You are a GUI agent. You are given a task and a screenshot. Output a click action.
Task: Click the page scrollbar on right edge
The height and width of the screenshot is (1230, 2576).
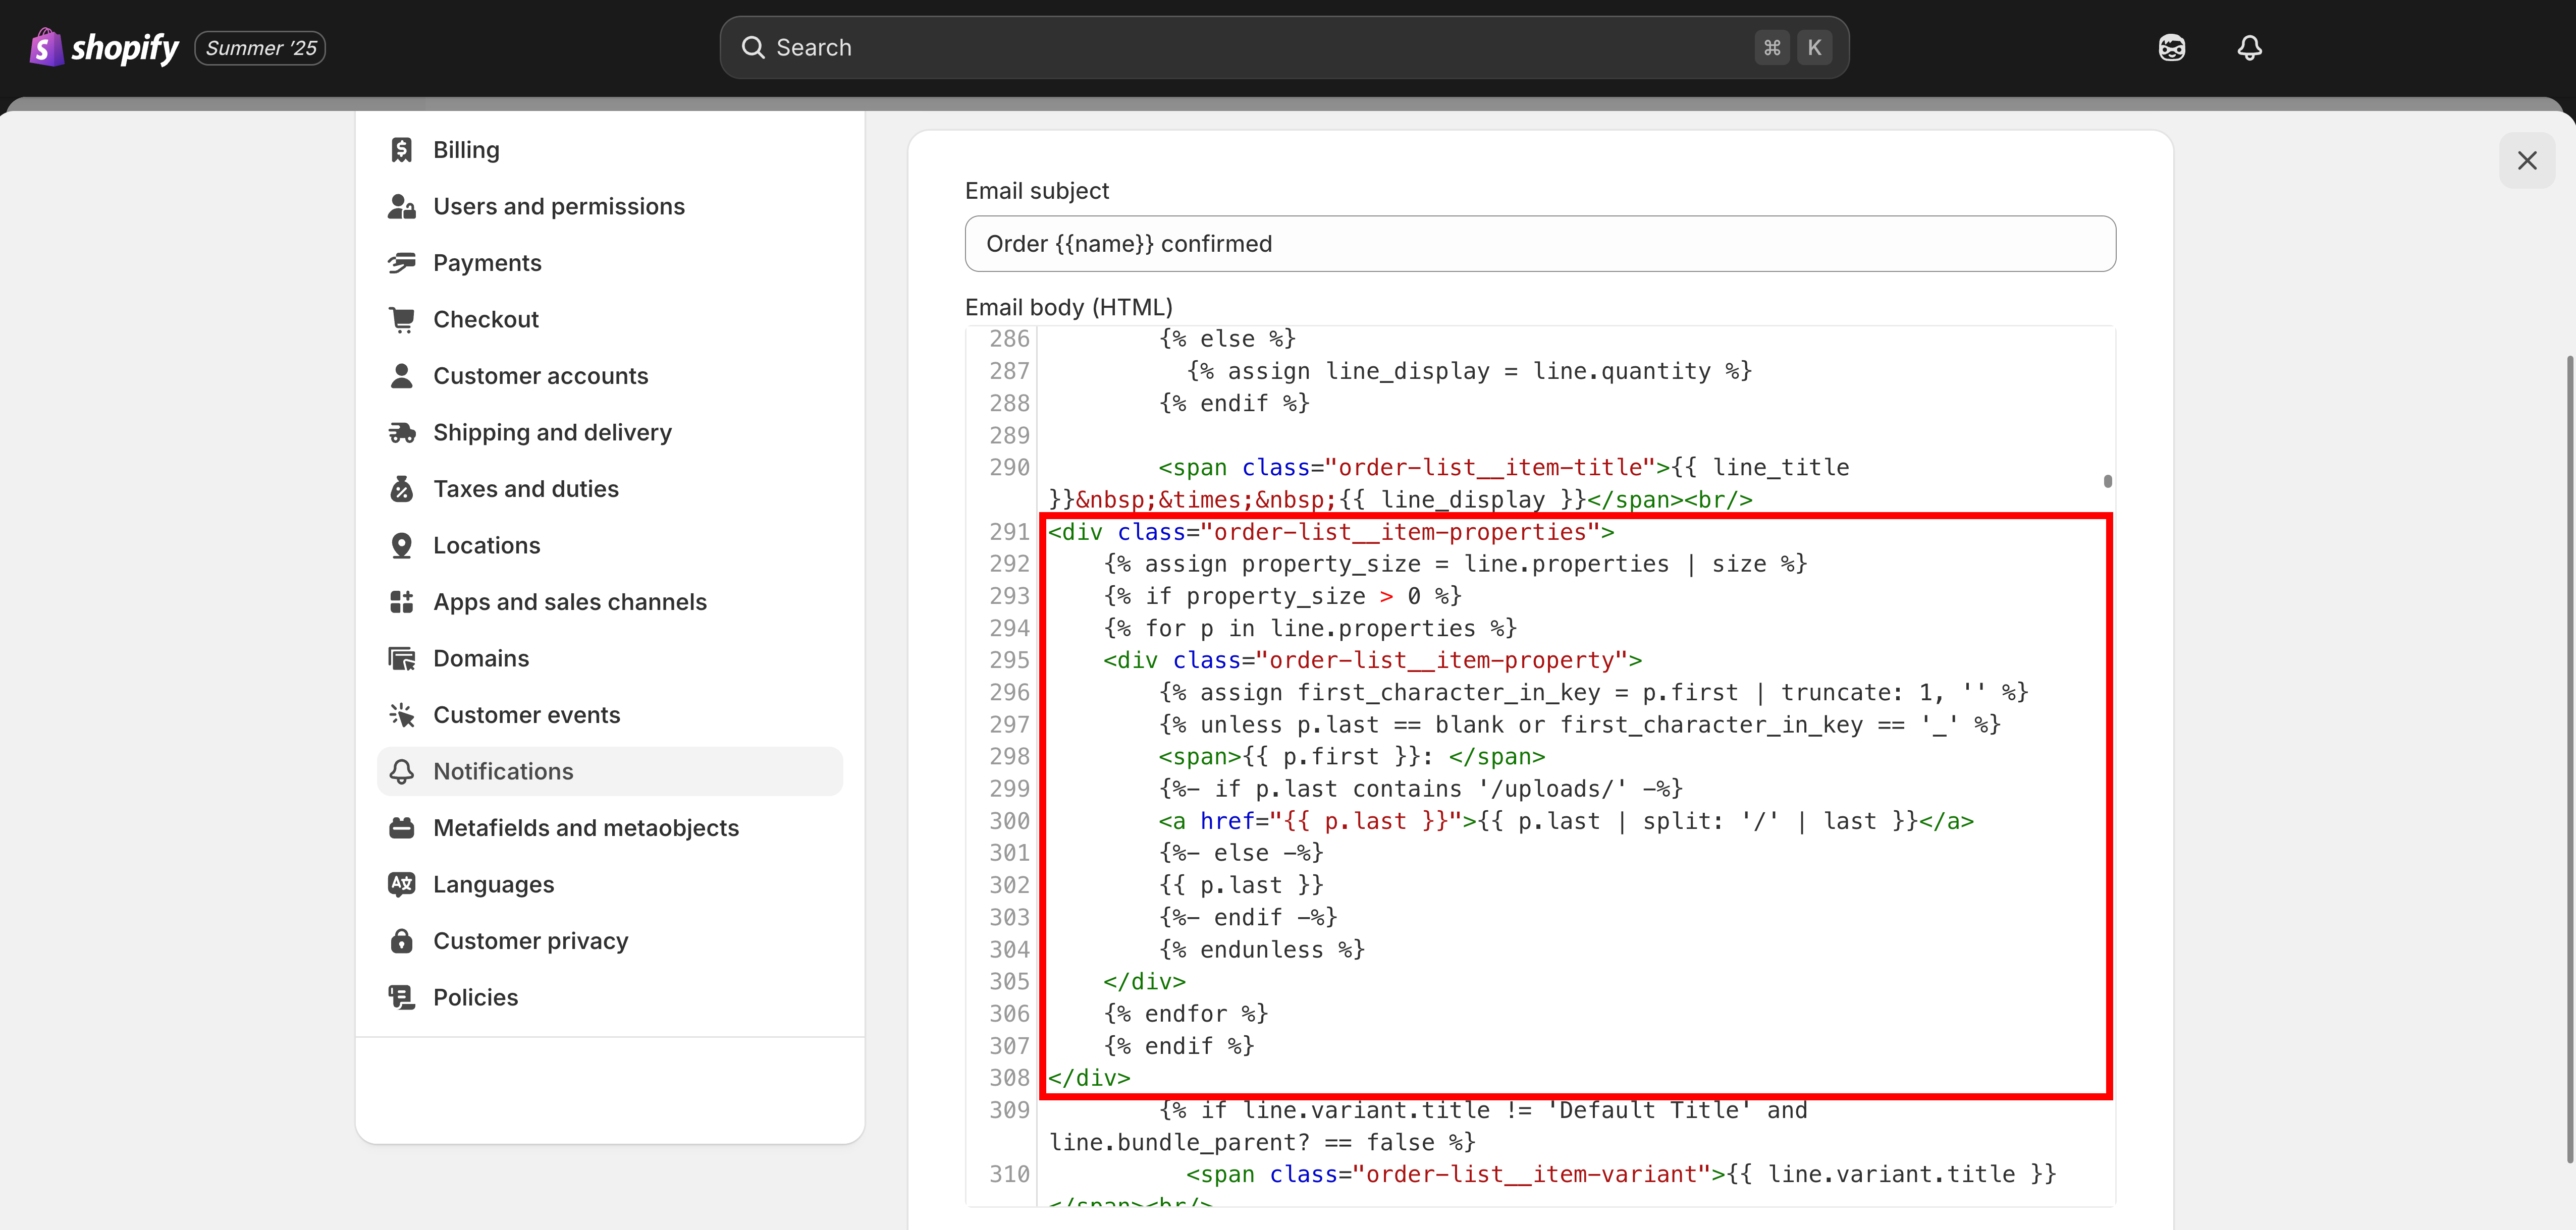point(2570,758)
